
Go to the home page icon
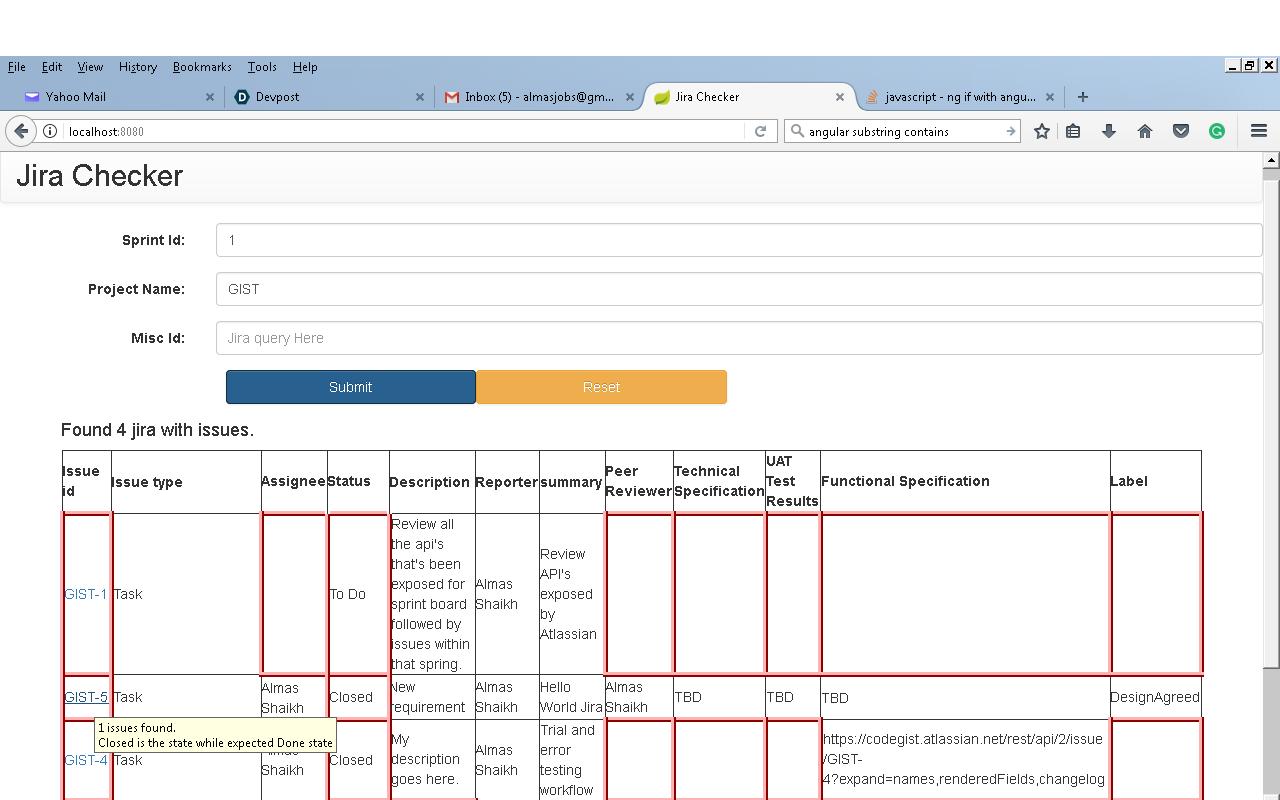point(1145,131)
